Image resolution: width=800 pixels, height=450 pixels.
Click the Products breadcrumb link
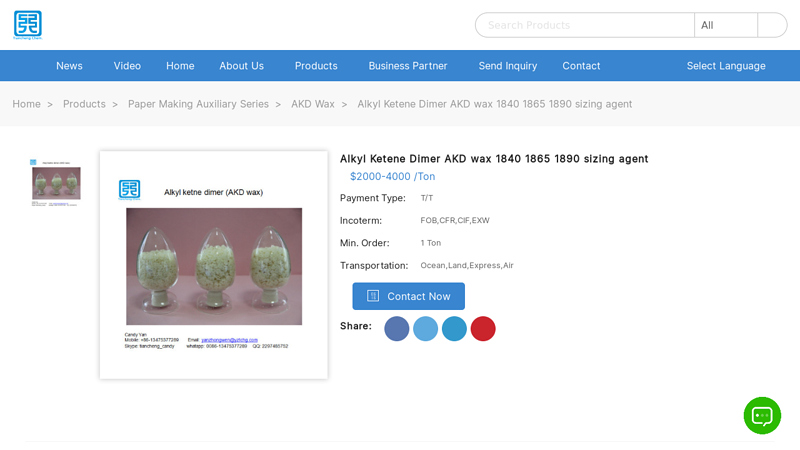84,104
